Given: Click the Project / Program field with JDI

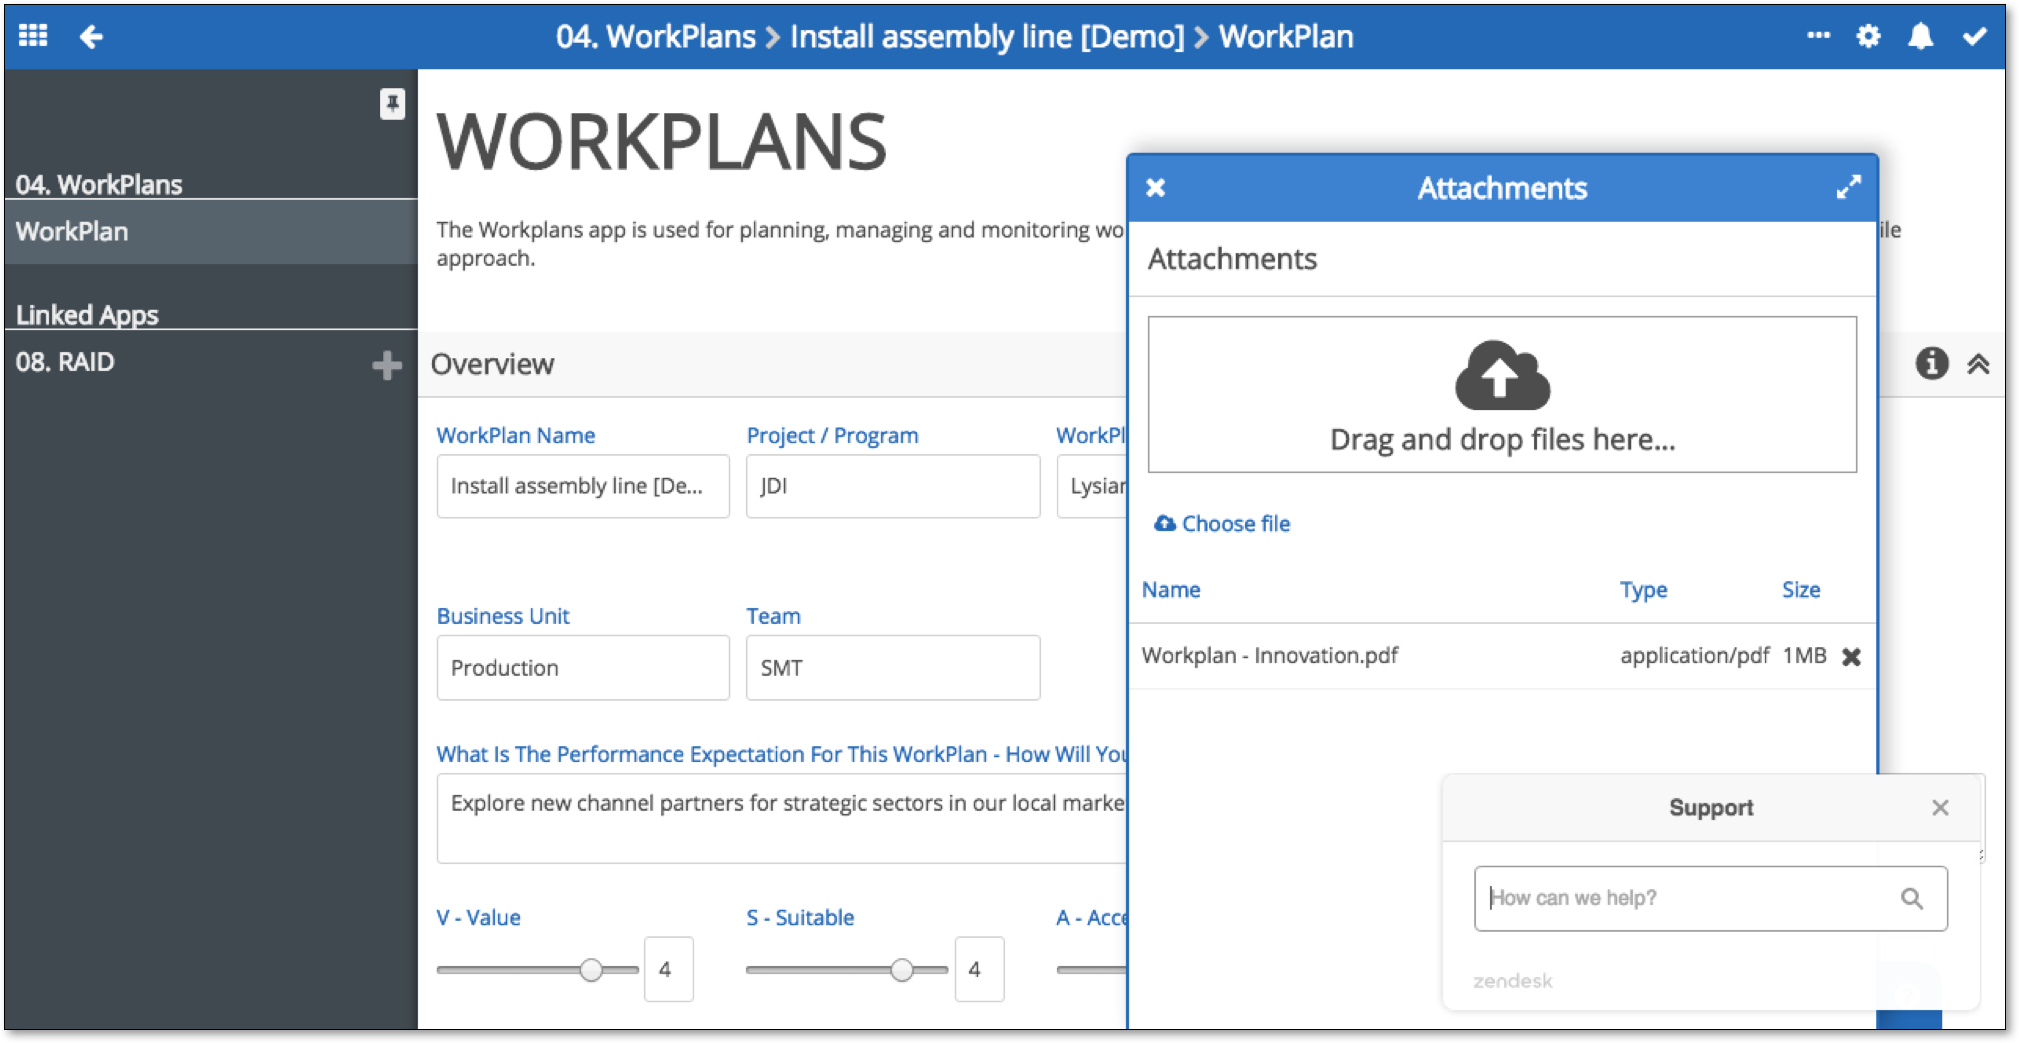Looking at the screenshot, I should coord(893,486).
